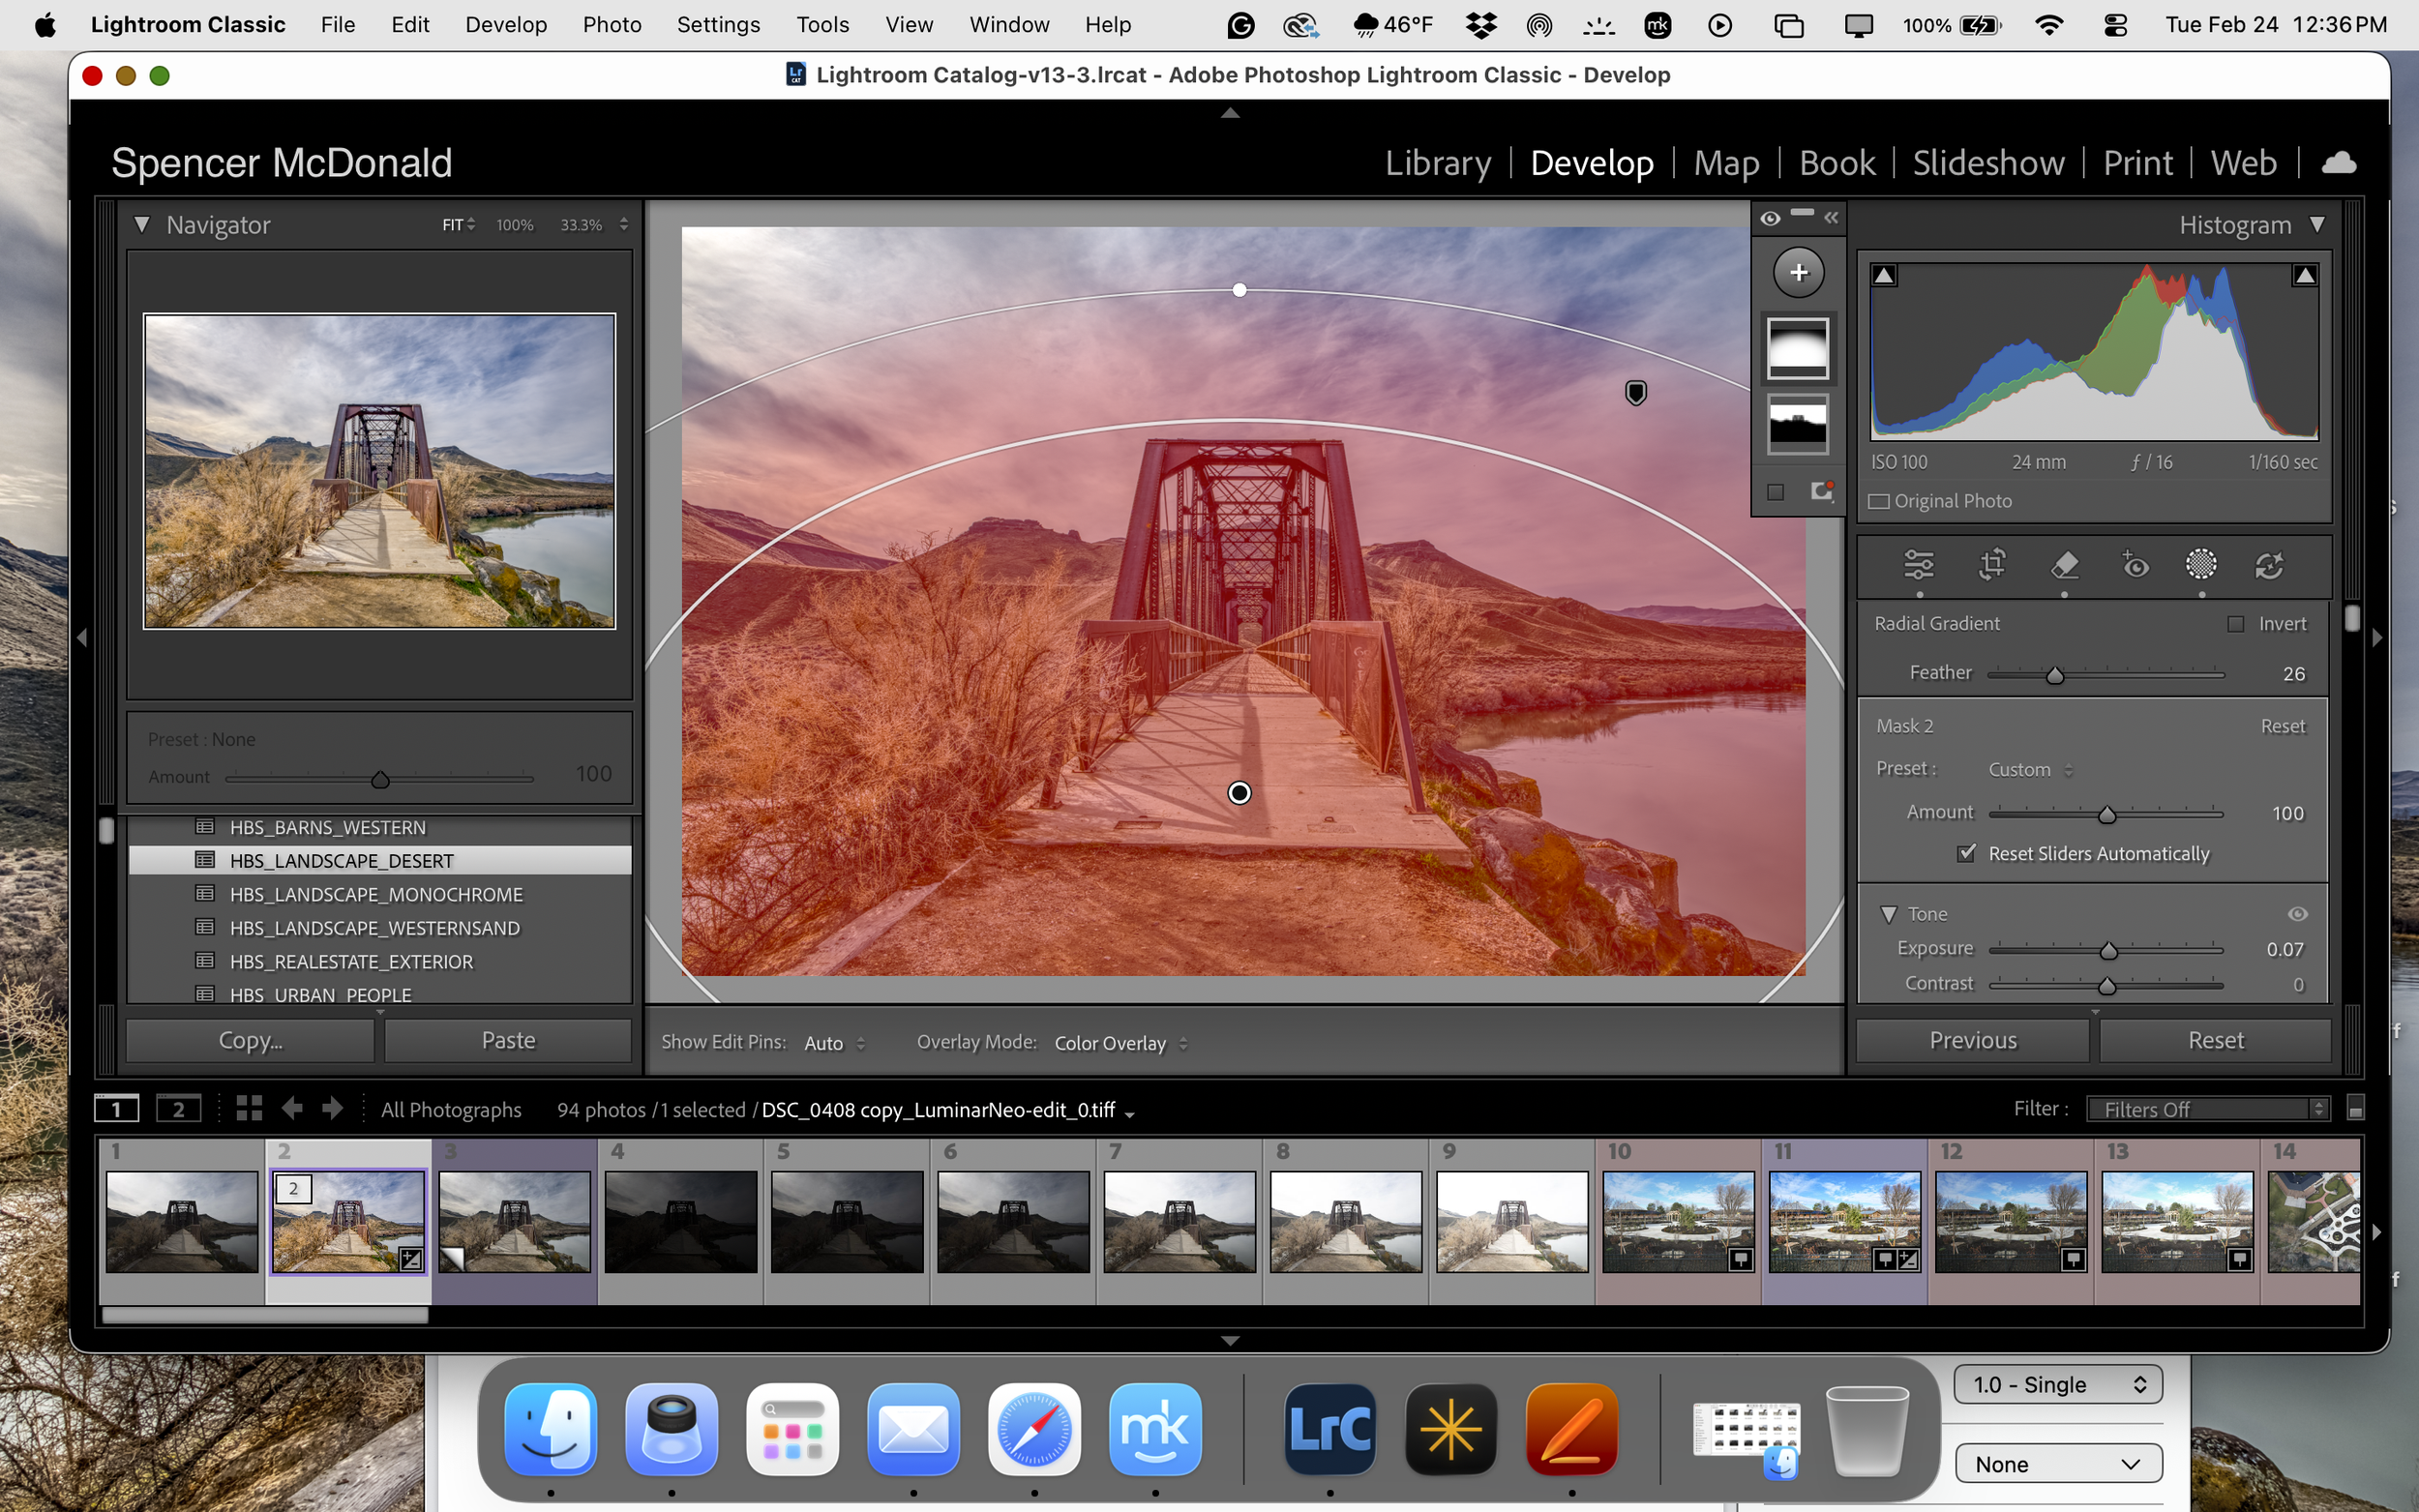The width and height of the screenshot is (2419, 1512).
Task: Uncheck Reset Sliders Automatically
Action: coord(1967,852)
